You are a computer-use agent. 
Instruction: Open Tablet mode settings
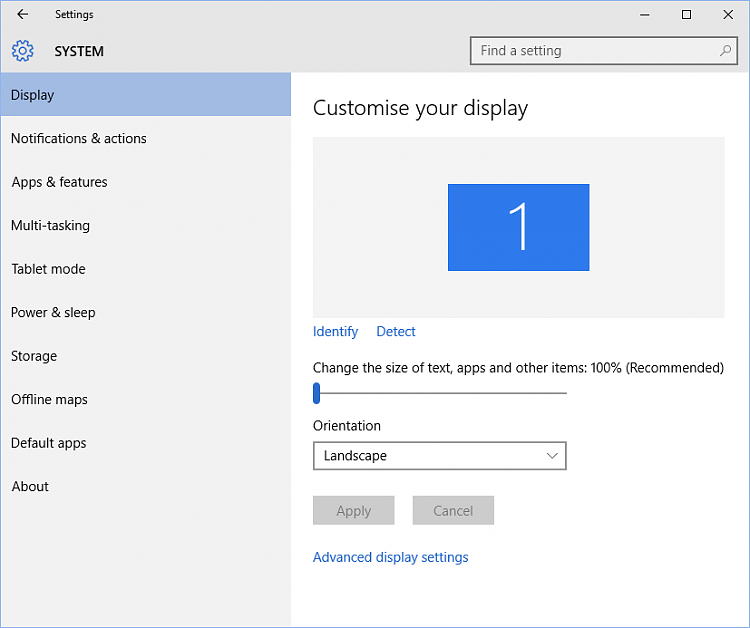click(145, 269)
